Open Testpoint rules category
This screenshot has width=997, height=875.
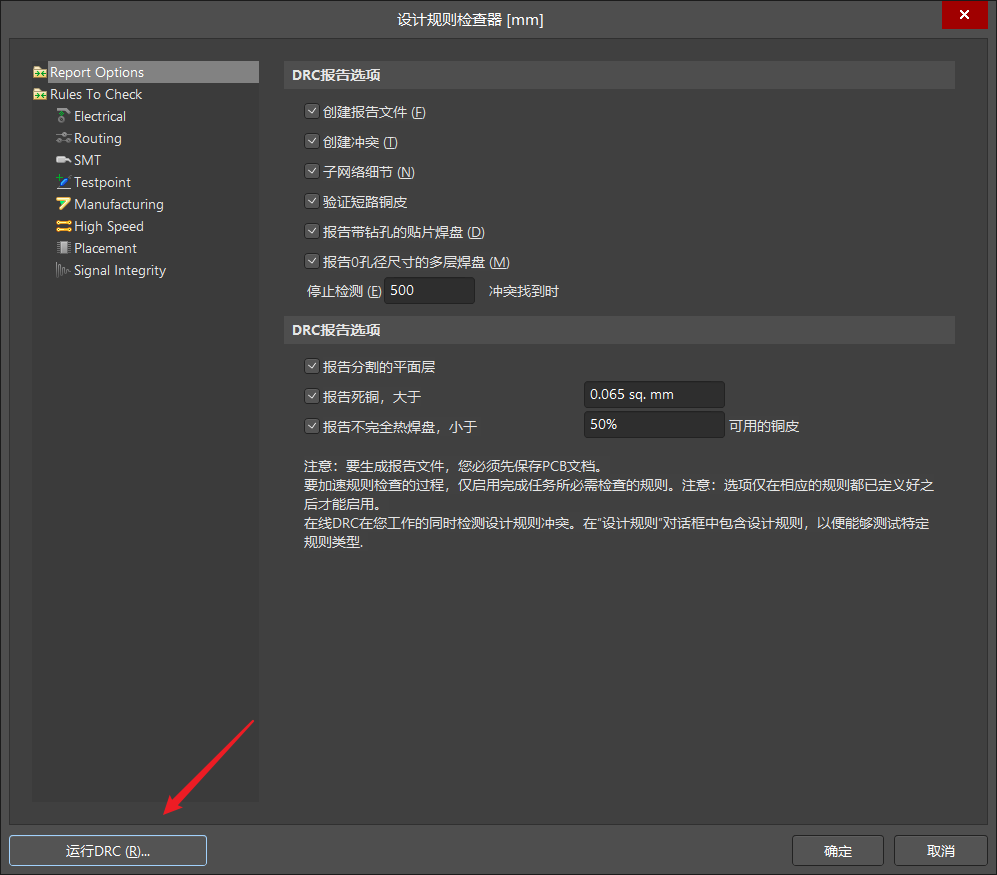[102, 183]
